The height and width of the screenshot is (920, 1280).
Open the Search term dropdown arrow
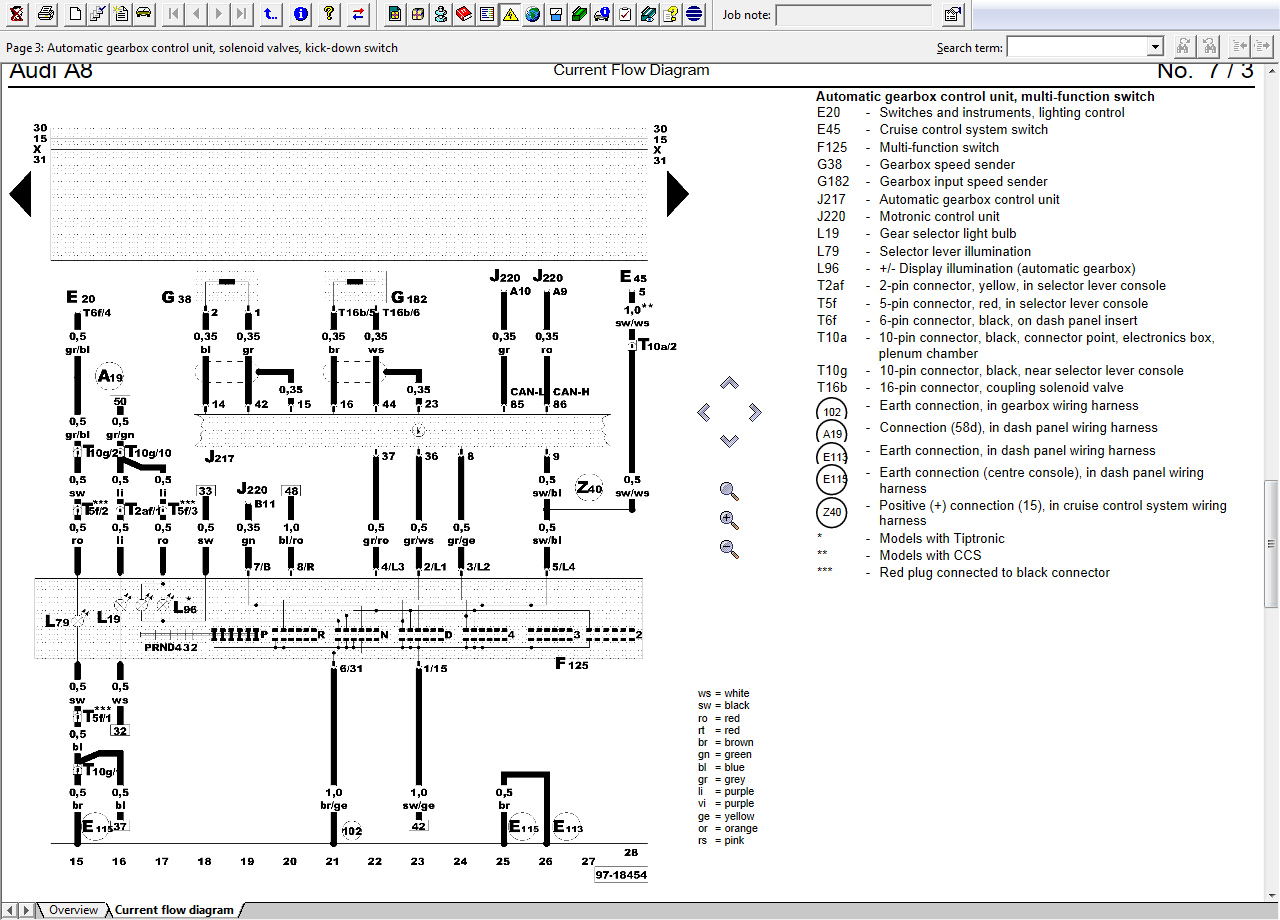[x=1156, y=47]
